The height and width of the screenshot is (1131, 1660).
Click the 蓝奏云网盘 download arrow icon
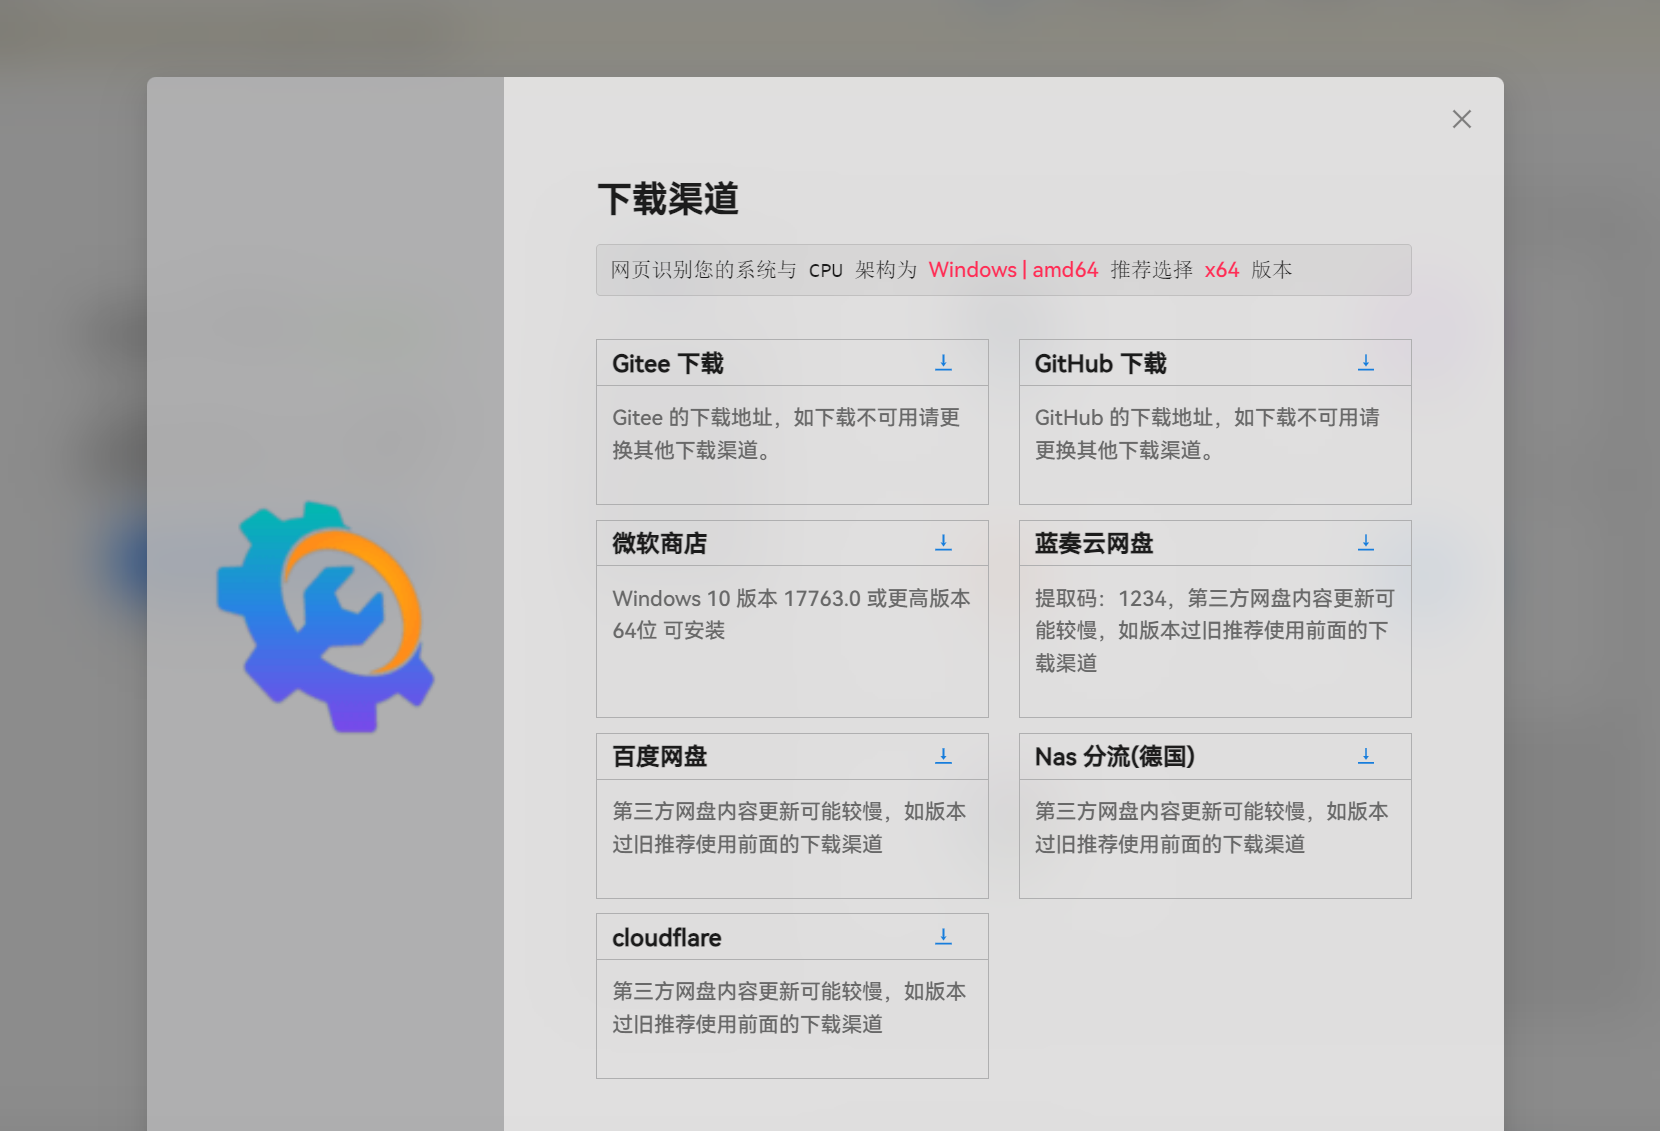coord(1366,542)
